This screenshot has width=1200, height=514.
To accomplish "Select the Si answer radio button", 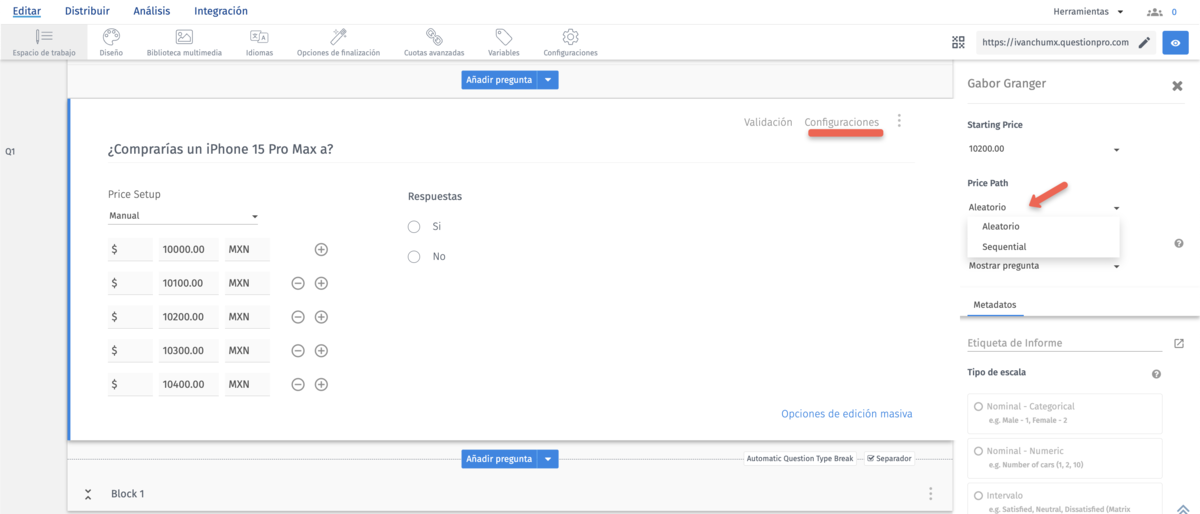I will tap(414, 227).
